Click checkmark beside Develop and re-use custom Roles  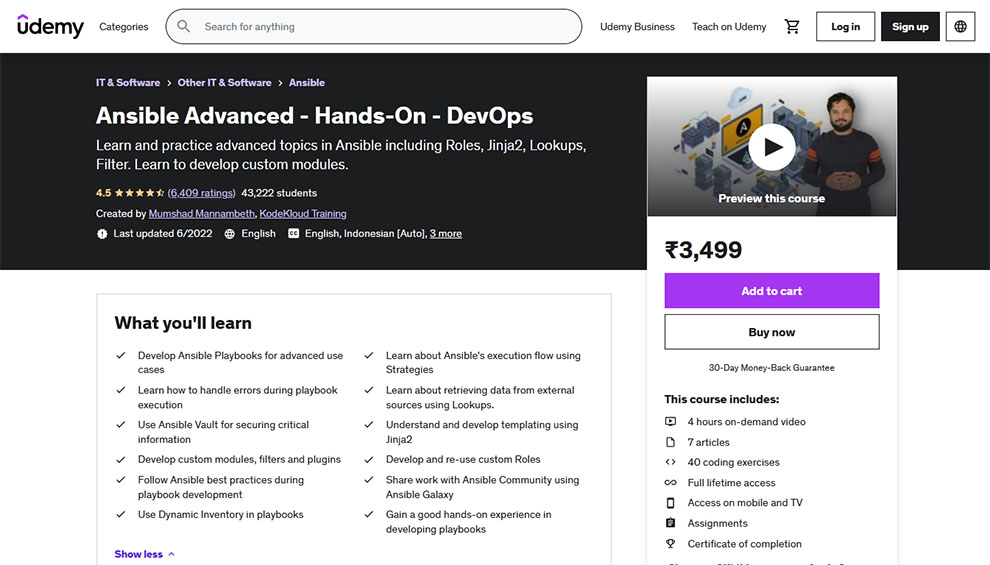pyautogui.click(x=369, y=460)
